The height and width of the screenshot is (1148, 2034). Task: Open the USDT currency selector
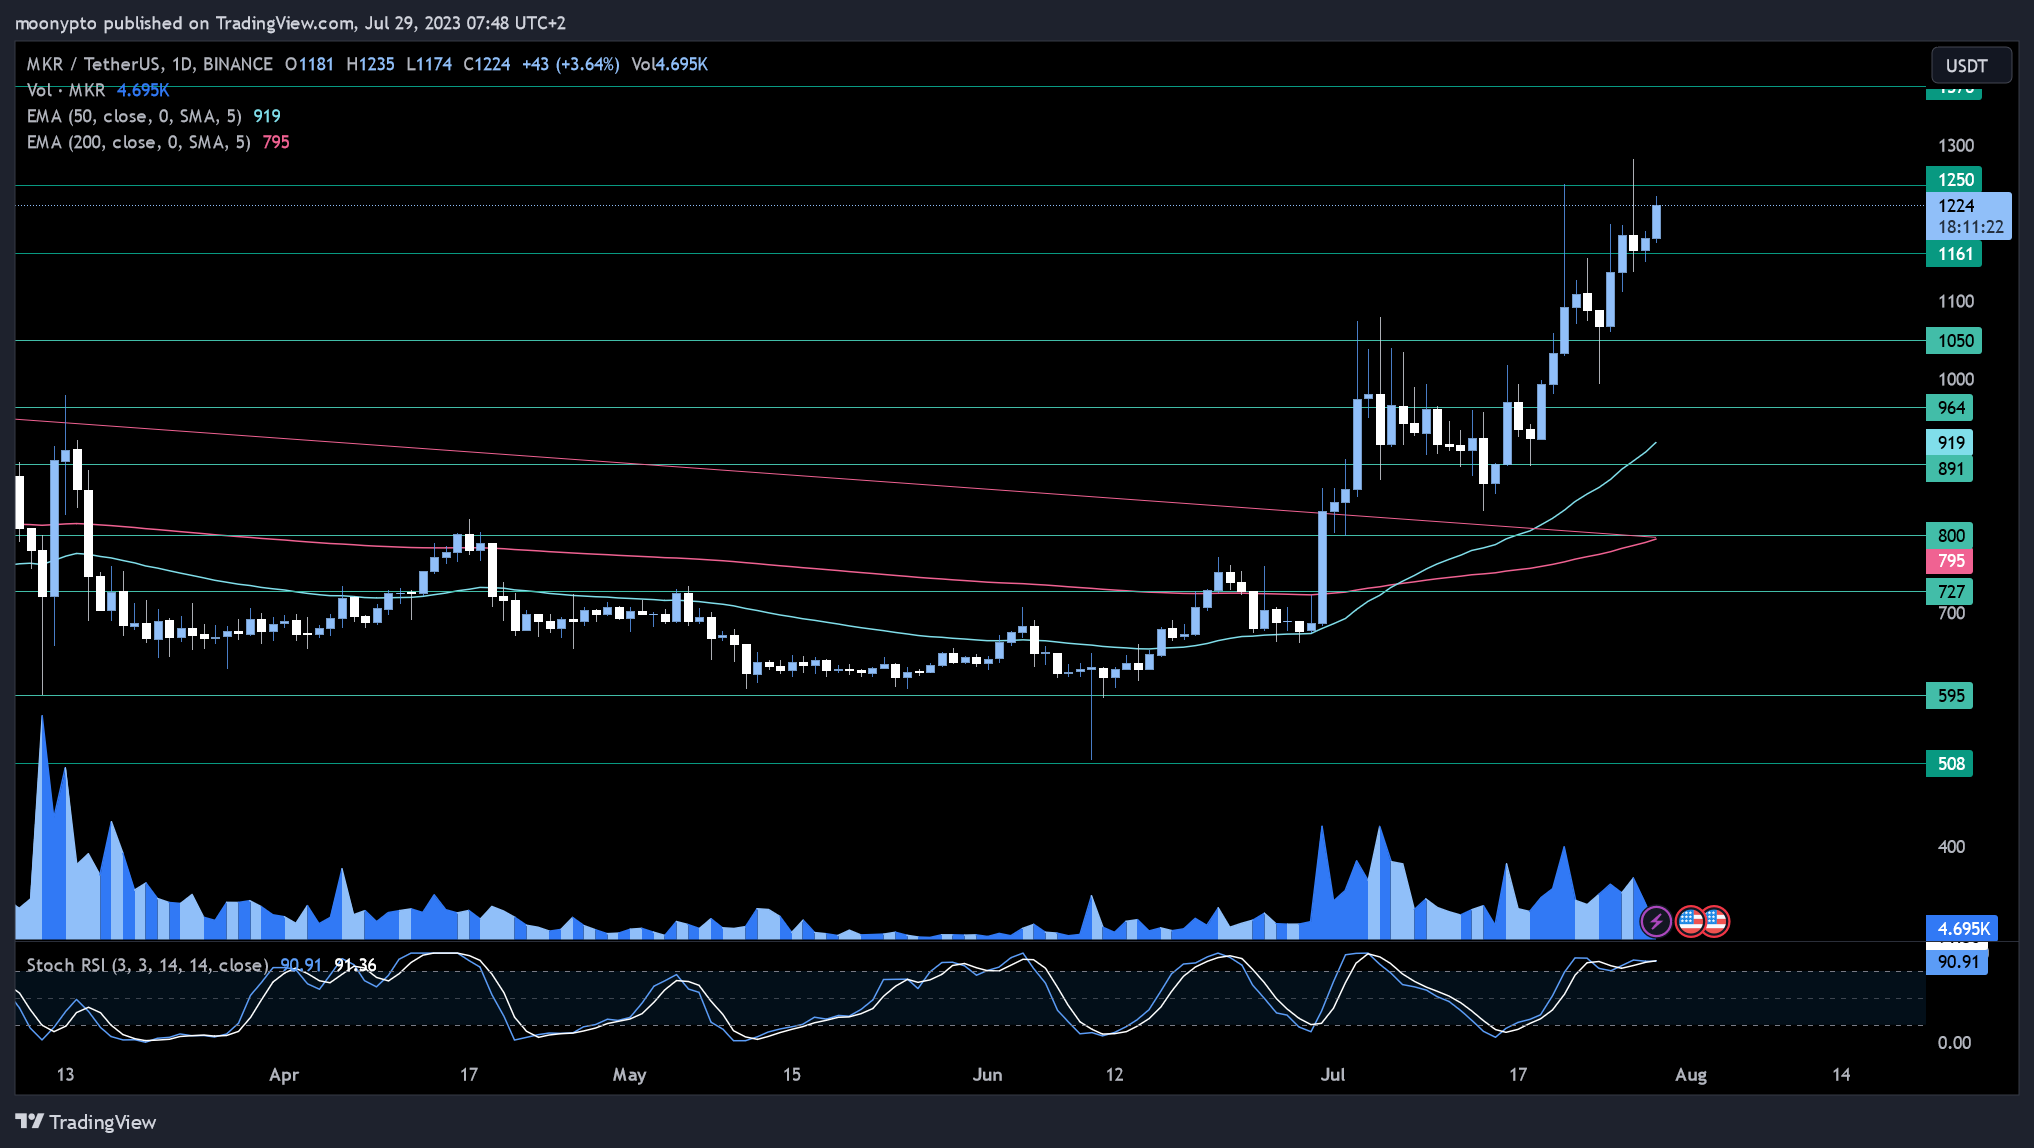(x=1971, y=65)
